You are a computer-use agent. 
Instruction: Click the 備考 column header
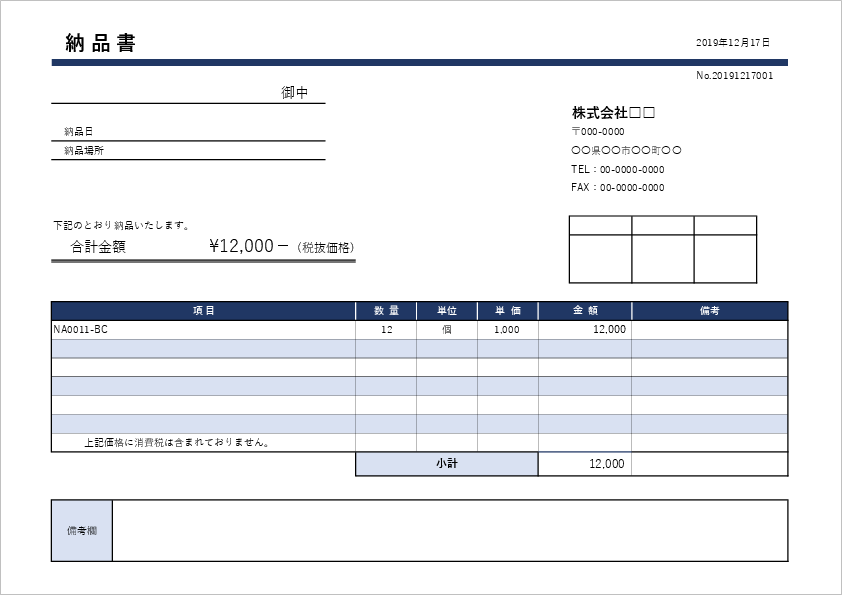coord(709,311)
